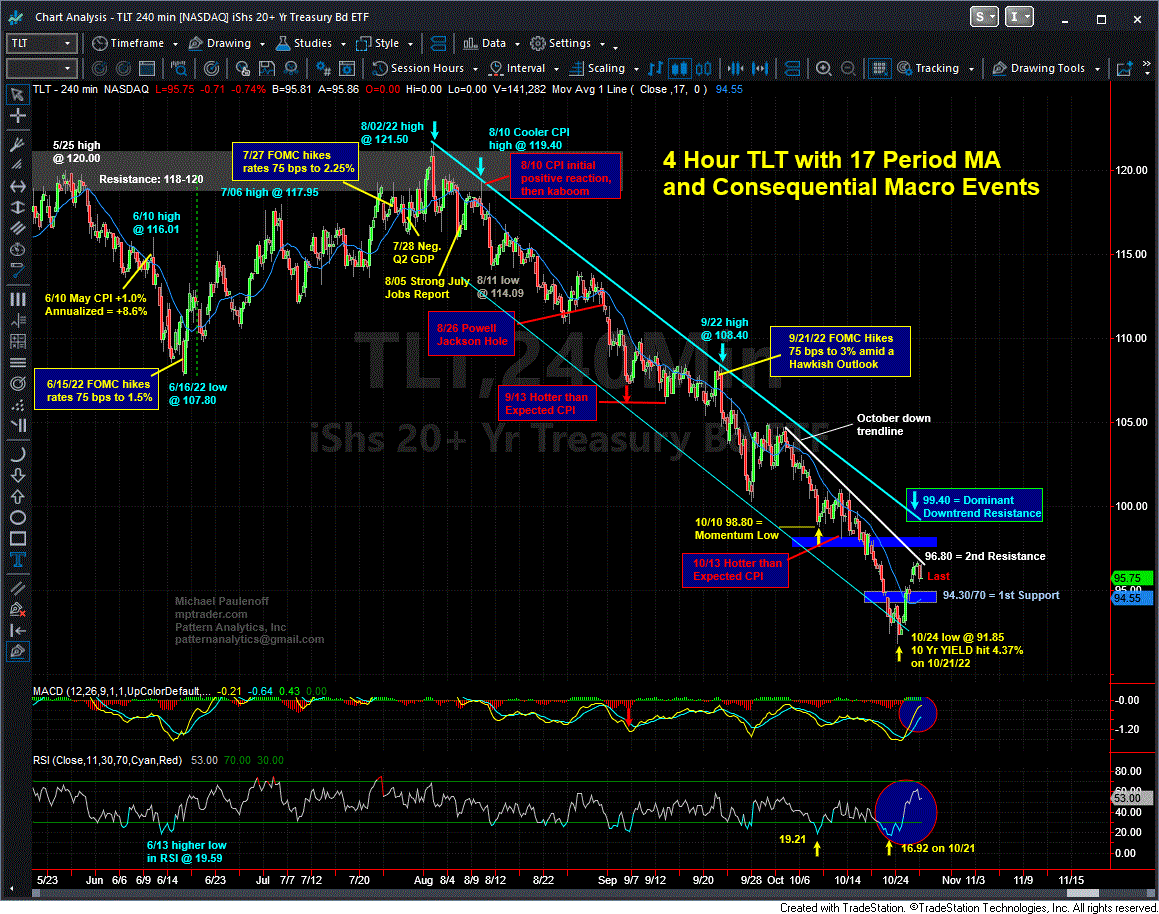Click the blue stacked panels icon beside Style
The image size is (1159, 914).
coord(438,44)
